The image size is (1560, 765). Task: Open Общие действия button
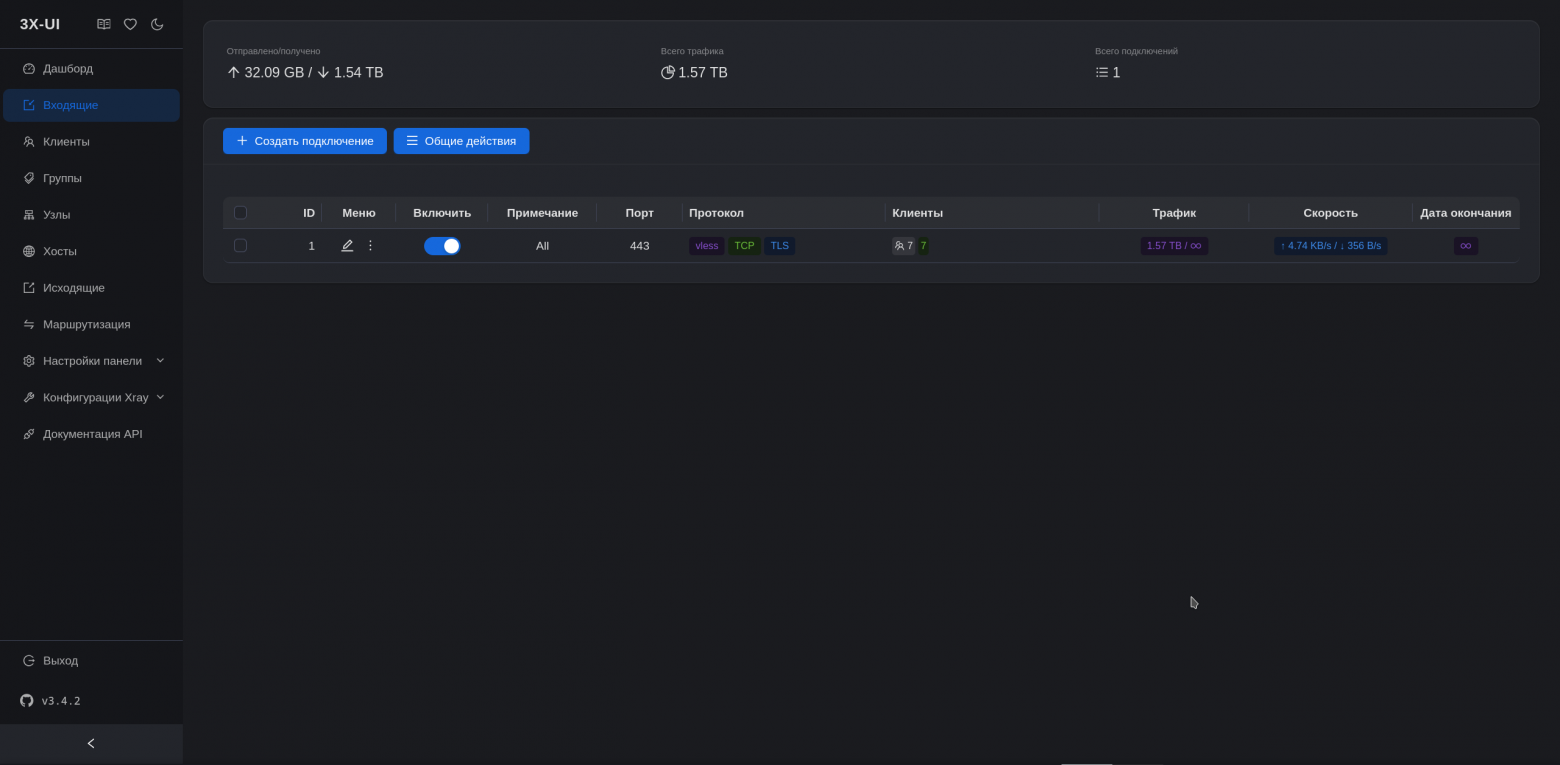click(461, 141)
